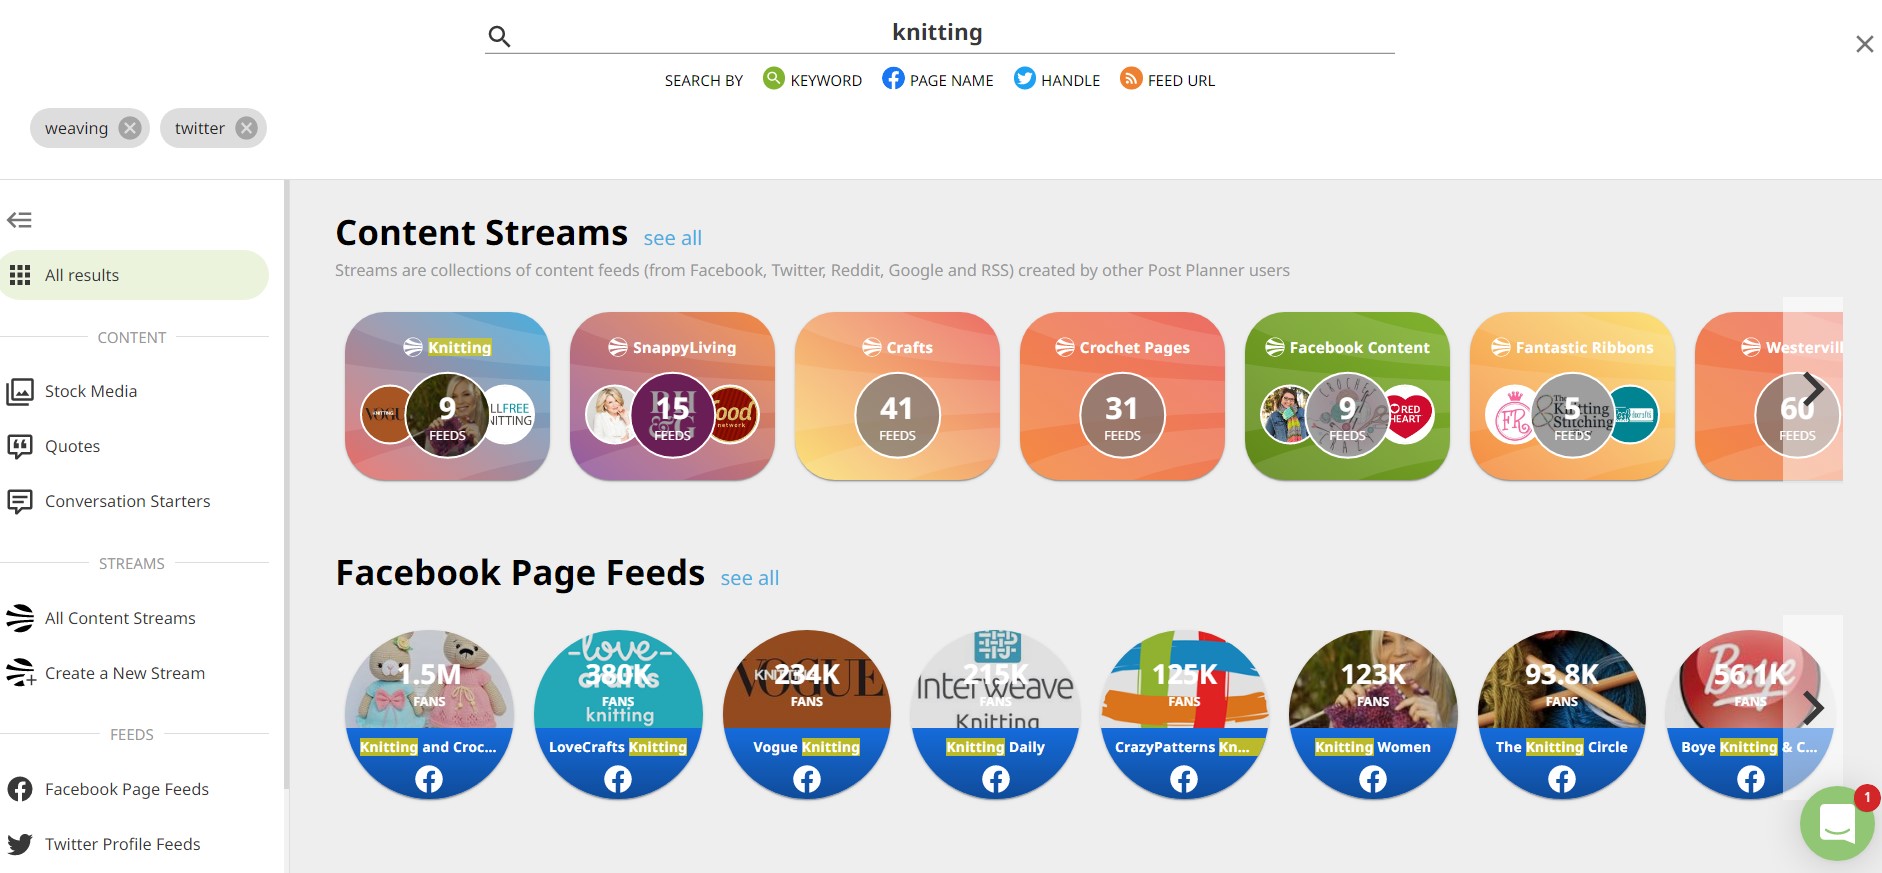Close the search panel with X
This screenshot has width=1882, height=873.
(1864, 44)
